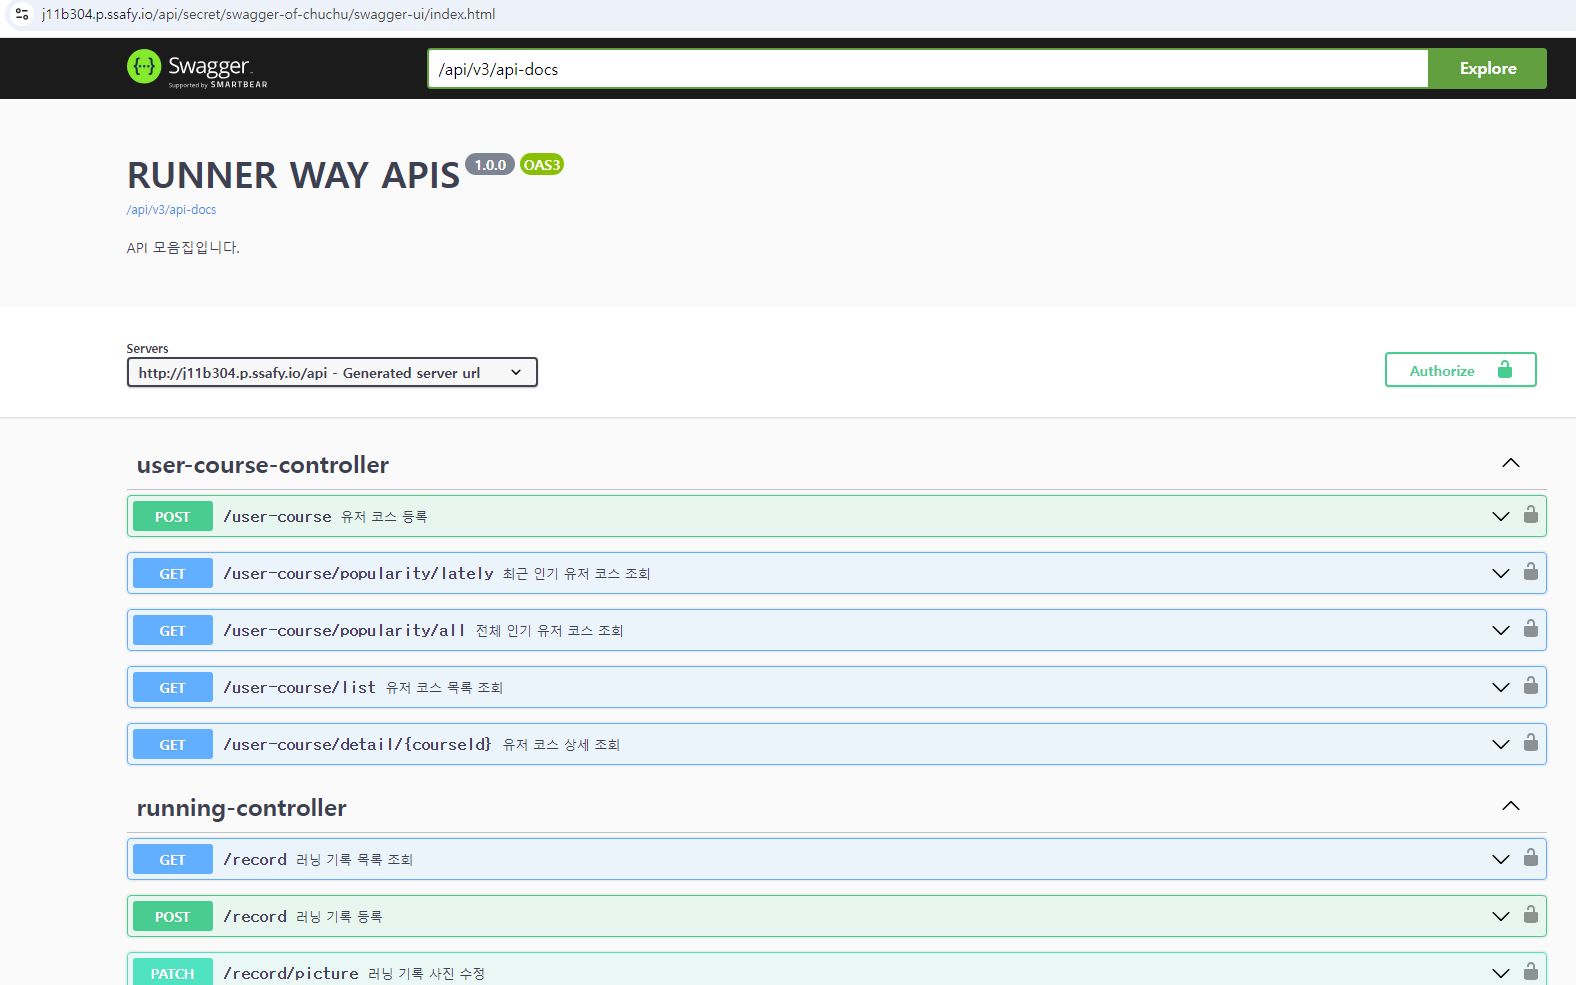Click the '러닝 기록 사진 수정' summary

tap(426, 974)
